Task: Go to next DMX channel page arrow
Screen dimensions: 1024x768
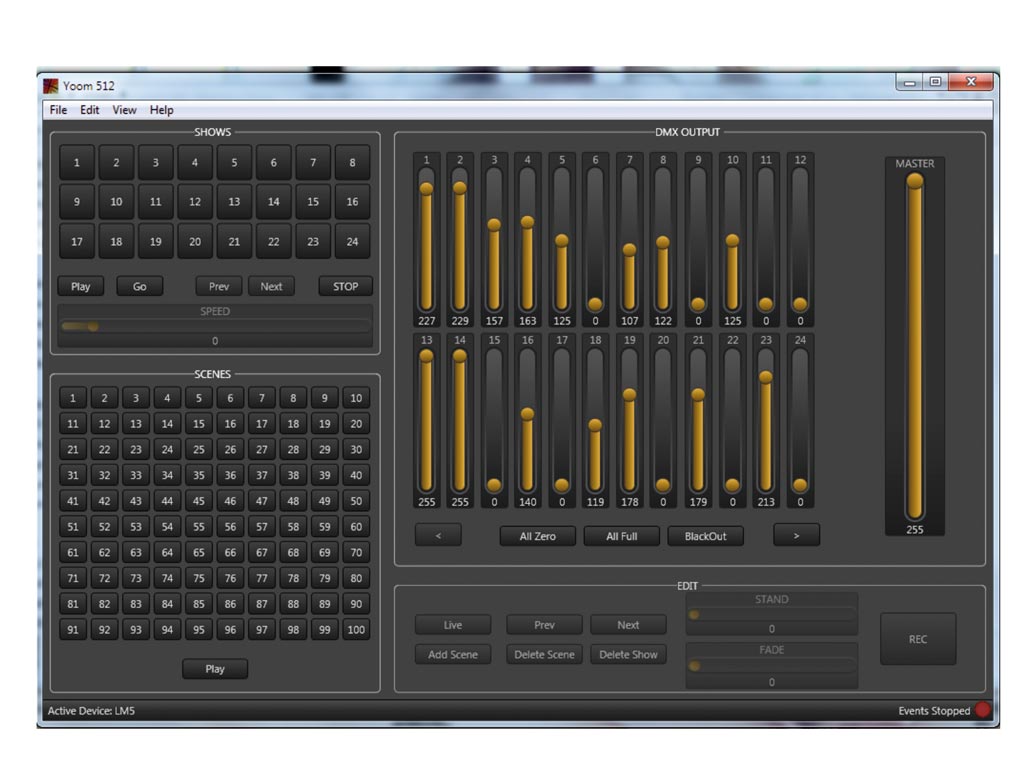Action: 796,535
